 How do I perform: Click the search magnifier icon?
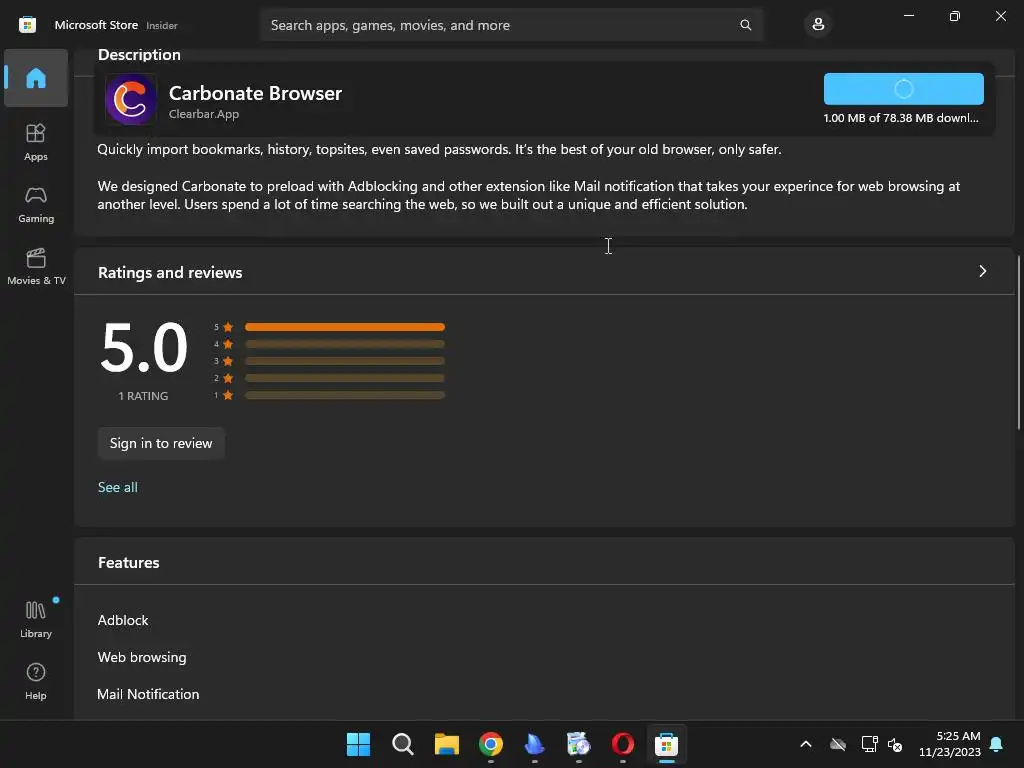pyautogui.click(x=745, y=25)
